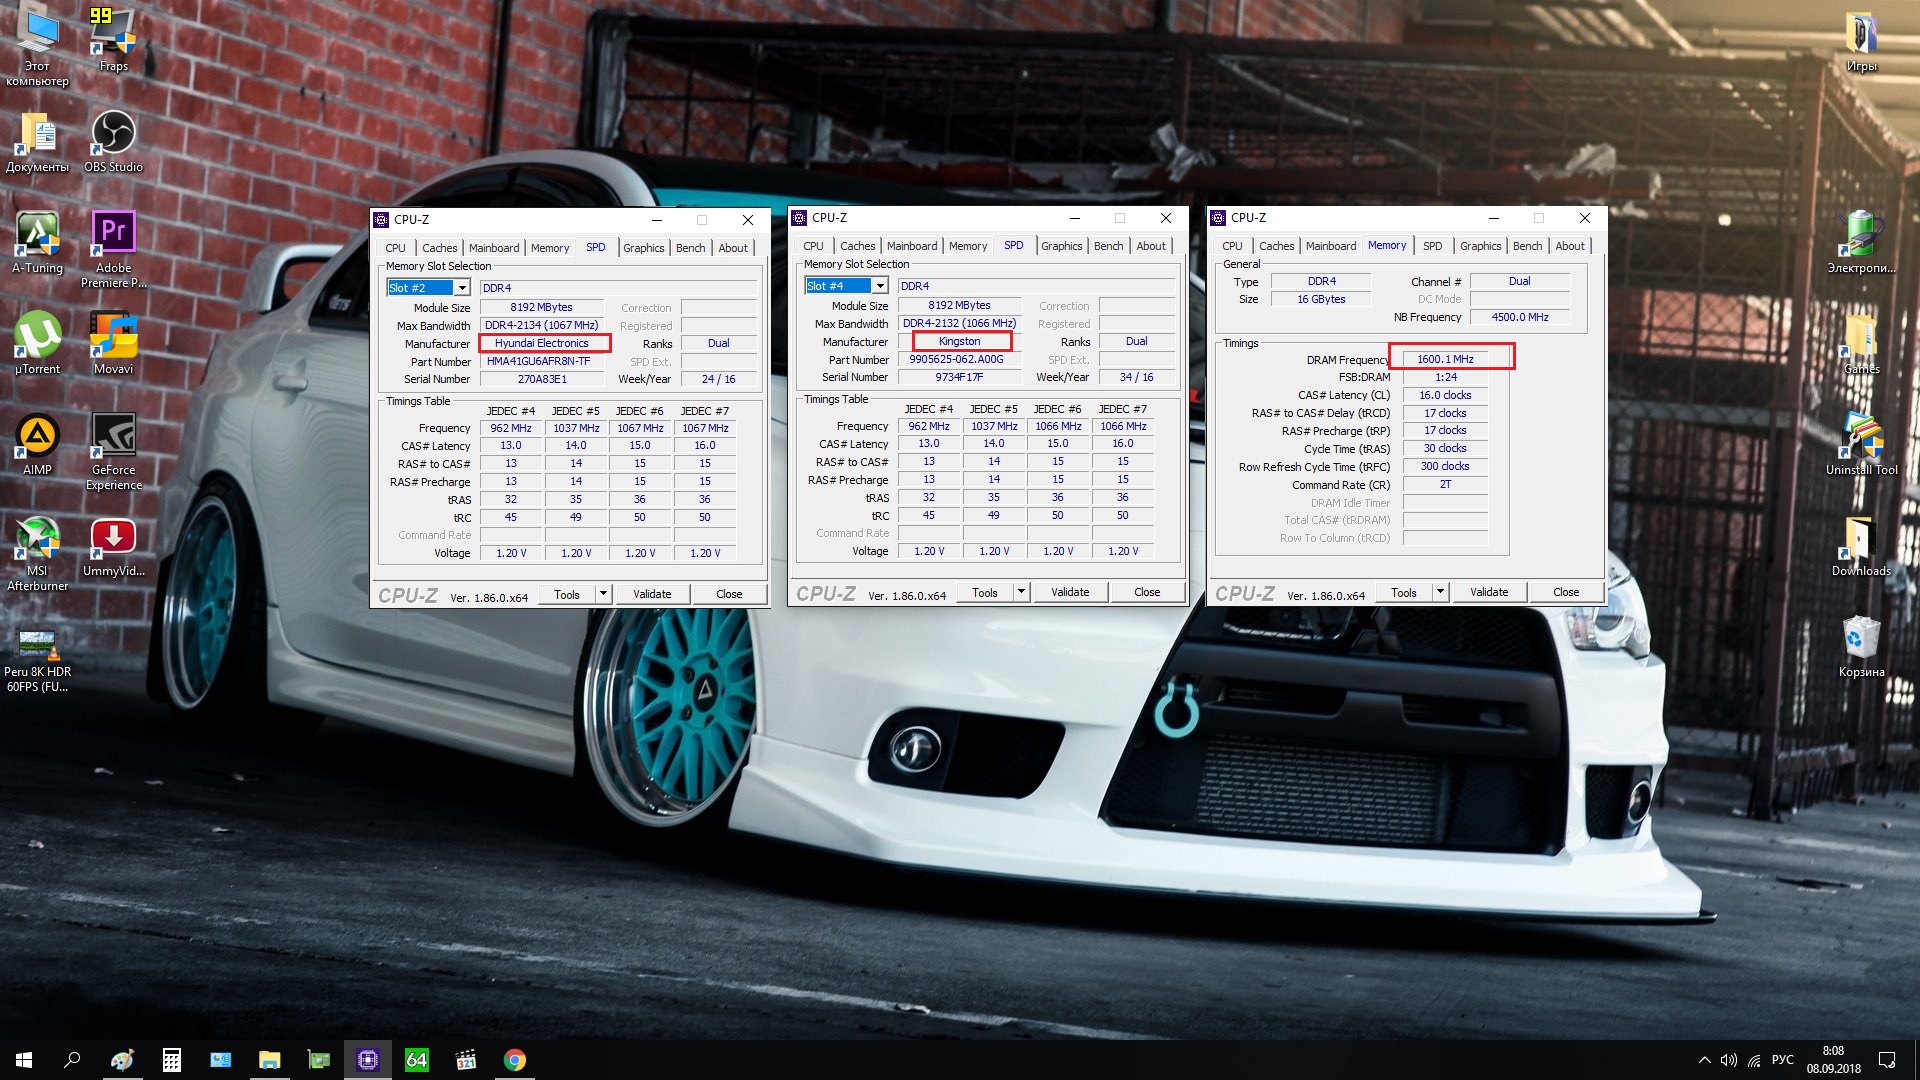Open the µTorrent desktop icon

37,336
